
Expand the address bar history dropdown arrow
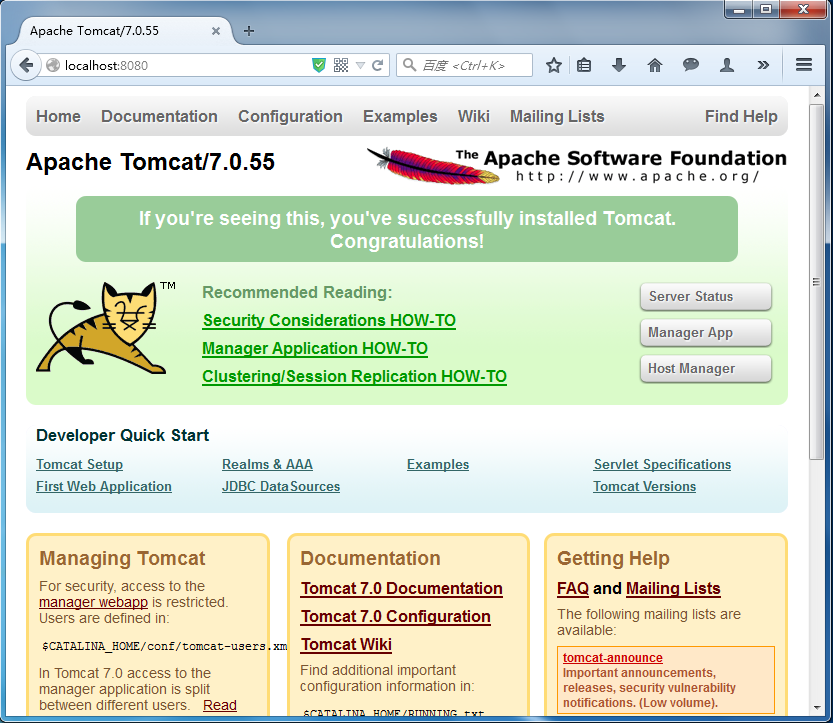(360, 65)
